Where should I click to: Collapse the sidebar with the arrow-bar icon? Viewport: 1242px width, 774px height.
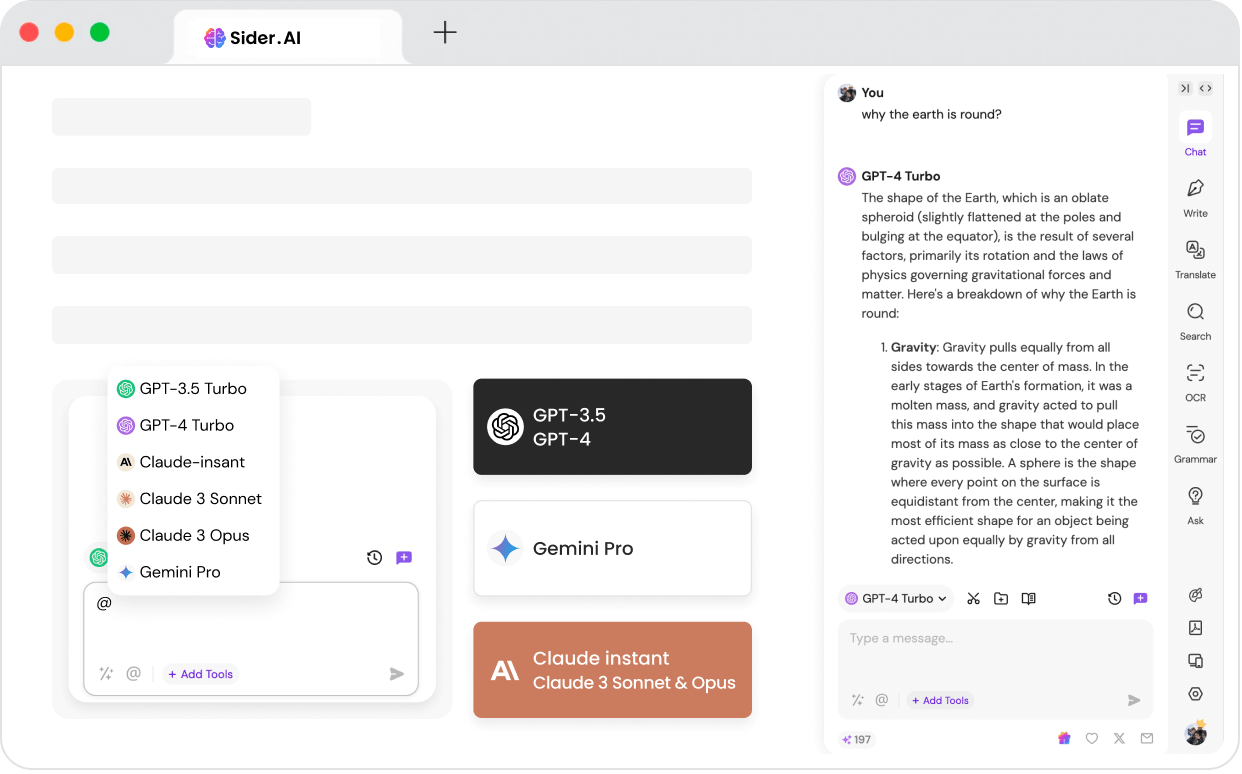(1185, 88)
